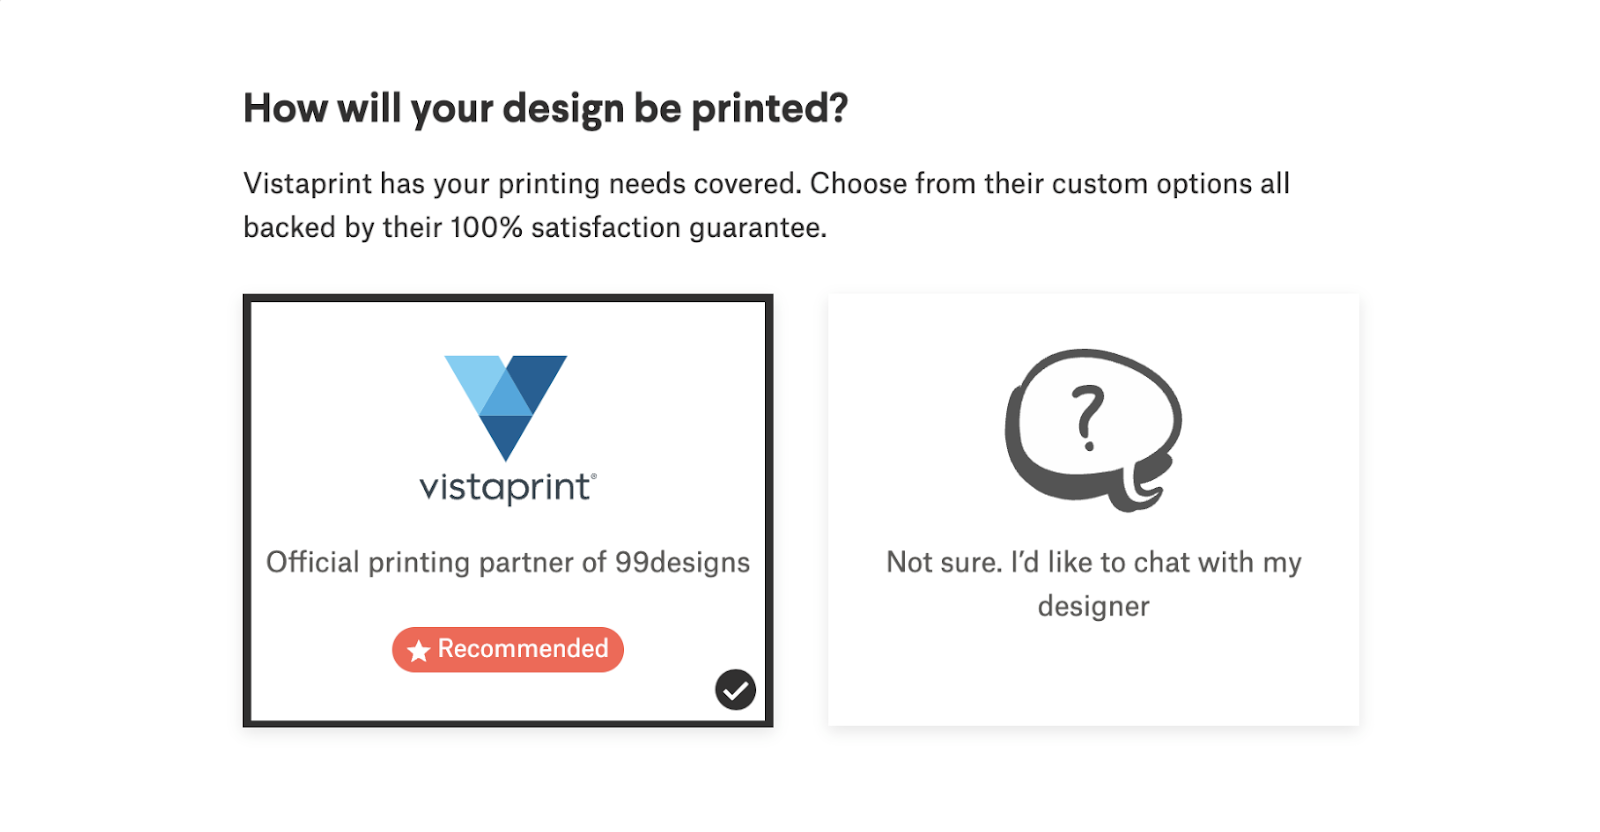
Task: Click the word "Recommended" in the badge
Action: point(523,649)
